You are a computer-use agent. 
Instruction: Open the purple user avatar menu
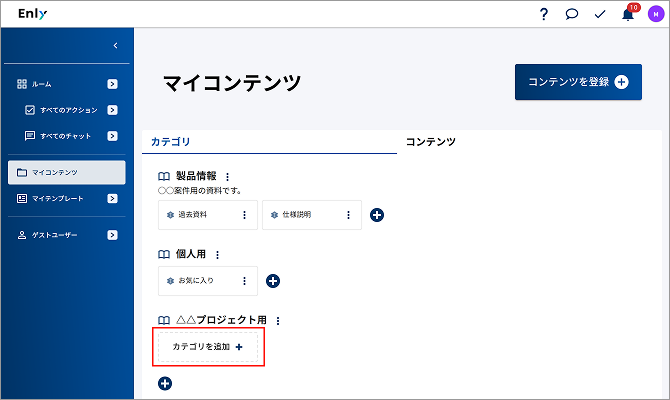click(656, 14)
